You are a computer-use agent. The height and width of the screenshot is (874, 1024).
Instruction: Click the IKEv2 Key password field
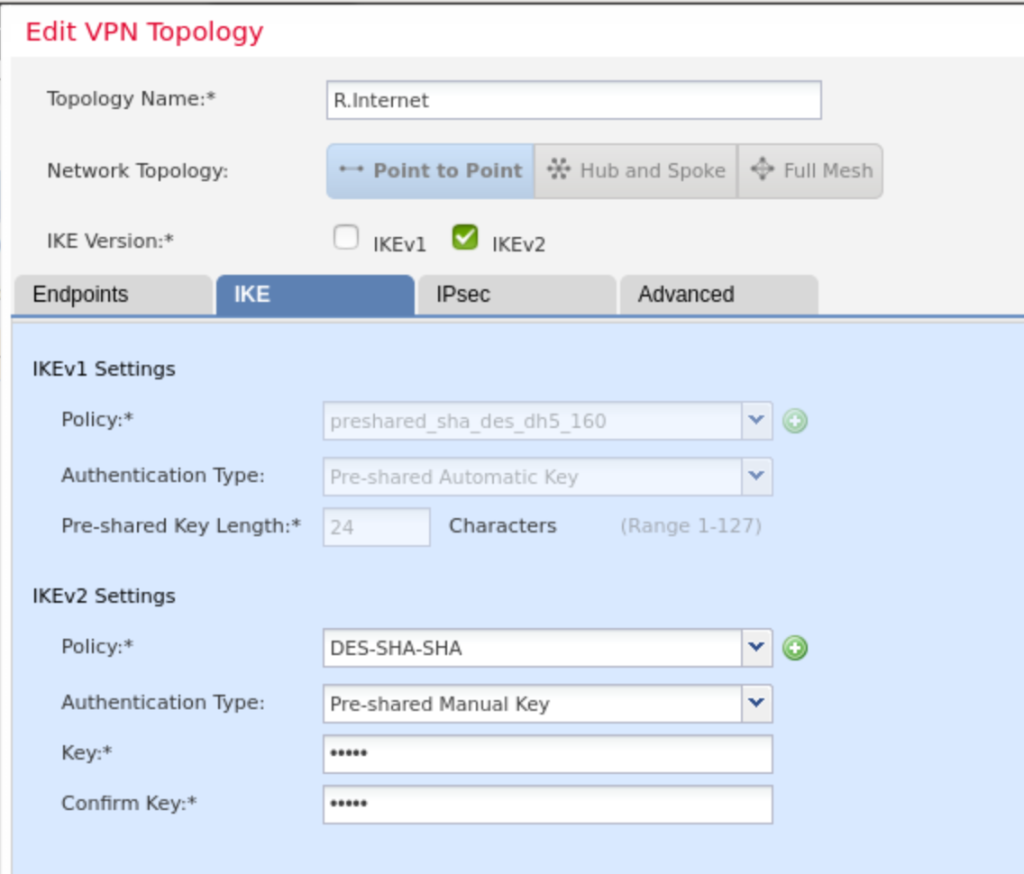(x=547, y=754)
